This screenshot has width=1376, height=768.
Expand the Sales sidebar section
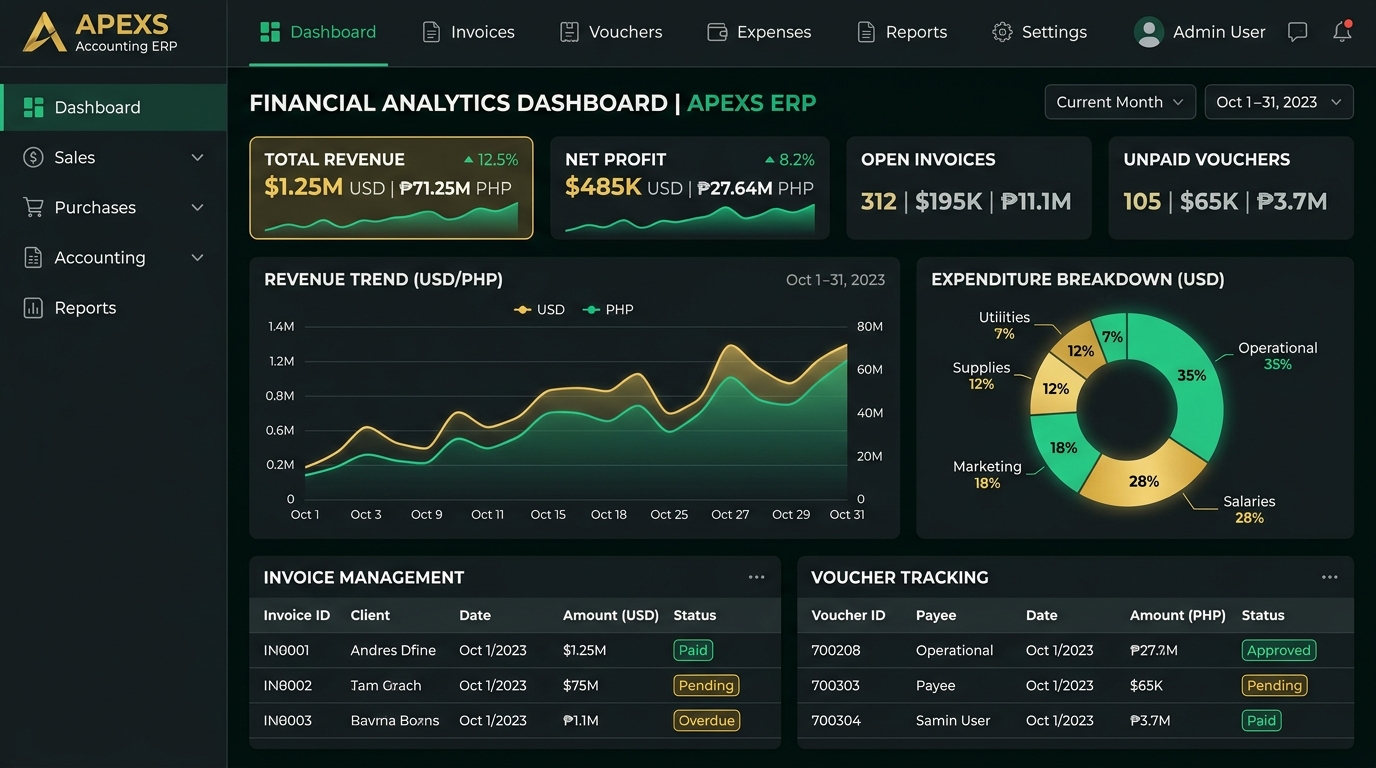point(197,157)
